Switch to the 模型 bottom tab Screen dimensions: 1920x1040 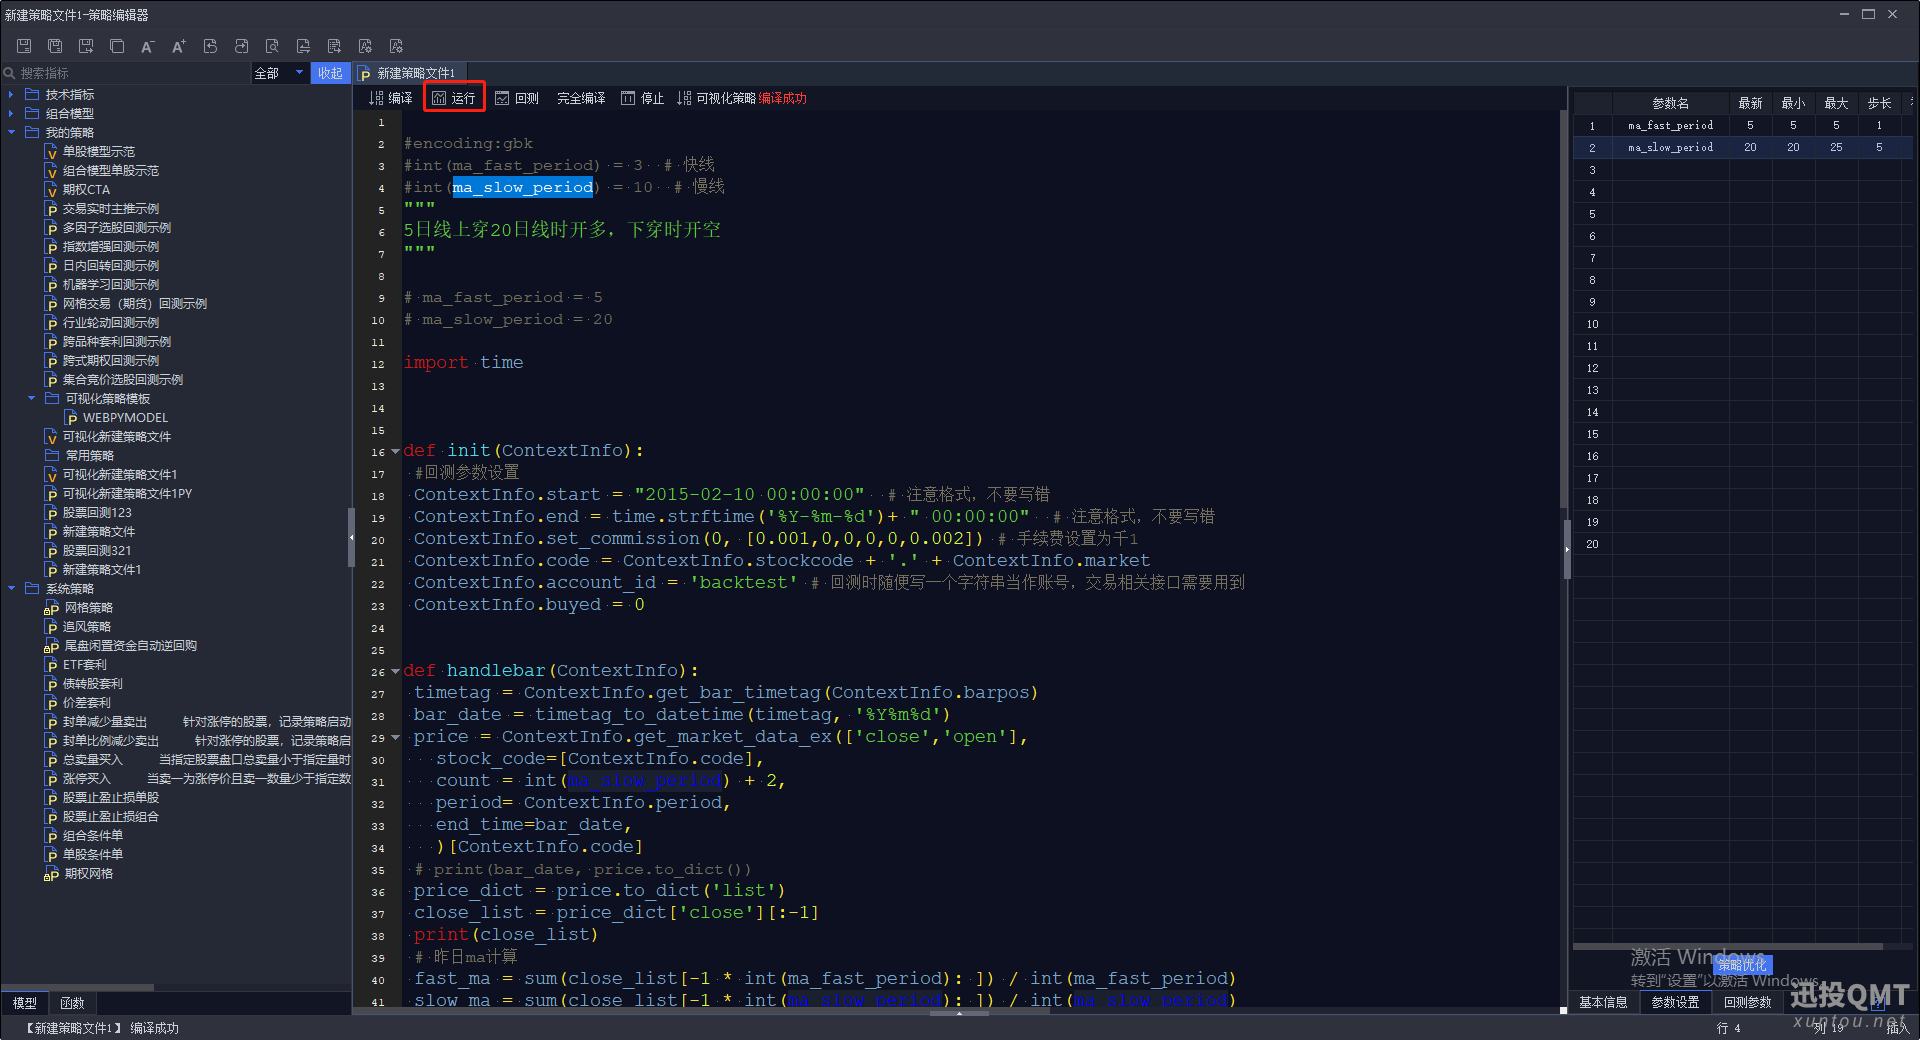(x=24, y=1003)
